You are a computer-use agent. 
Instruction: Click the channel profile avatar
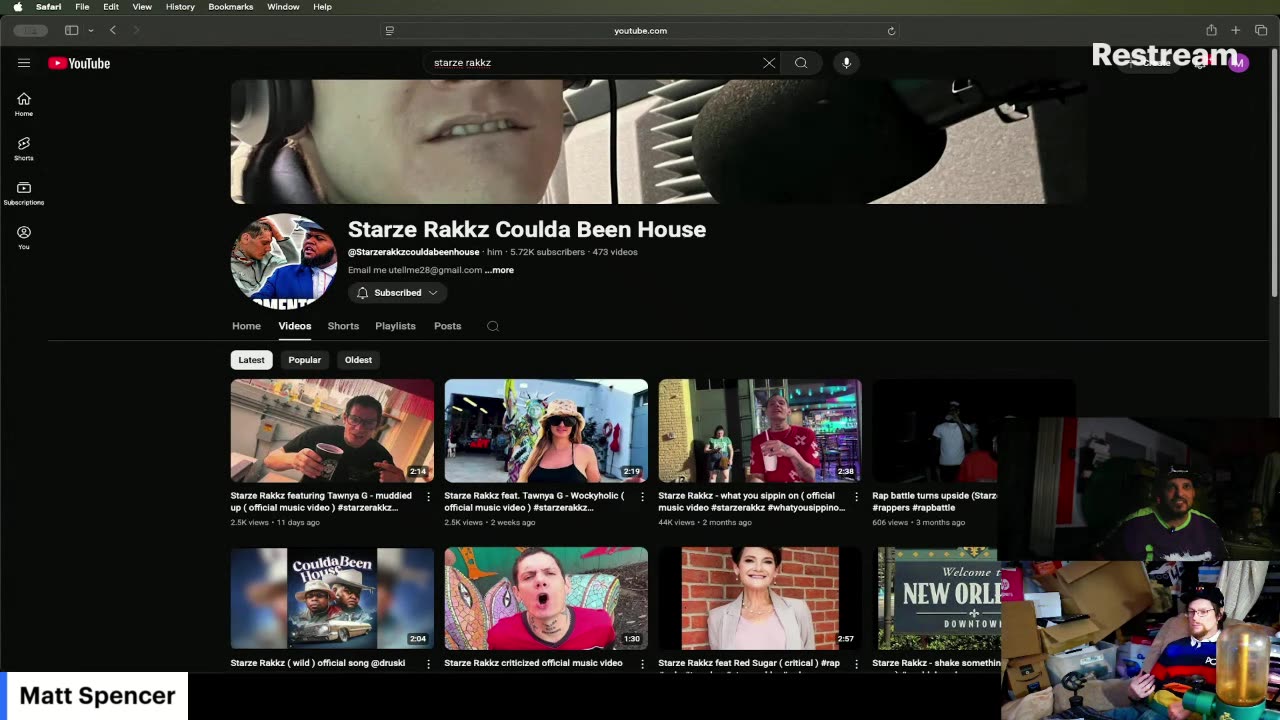coord(284,261)
